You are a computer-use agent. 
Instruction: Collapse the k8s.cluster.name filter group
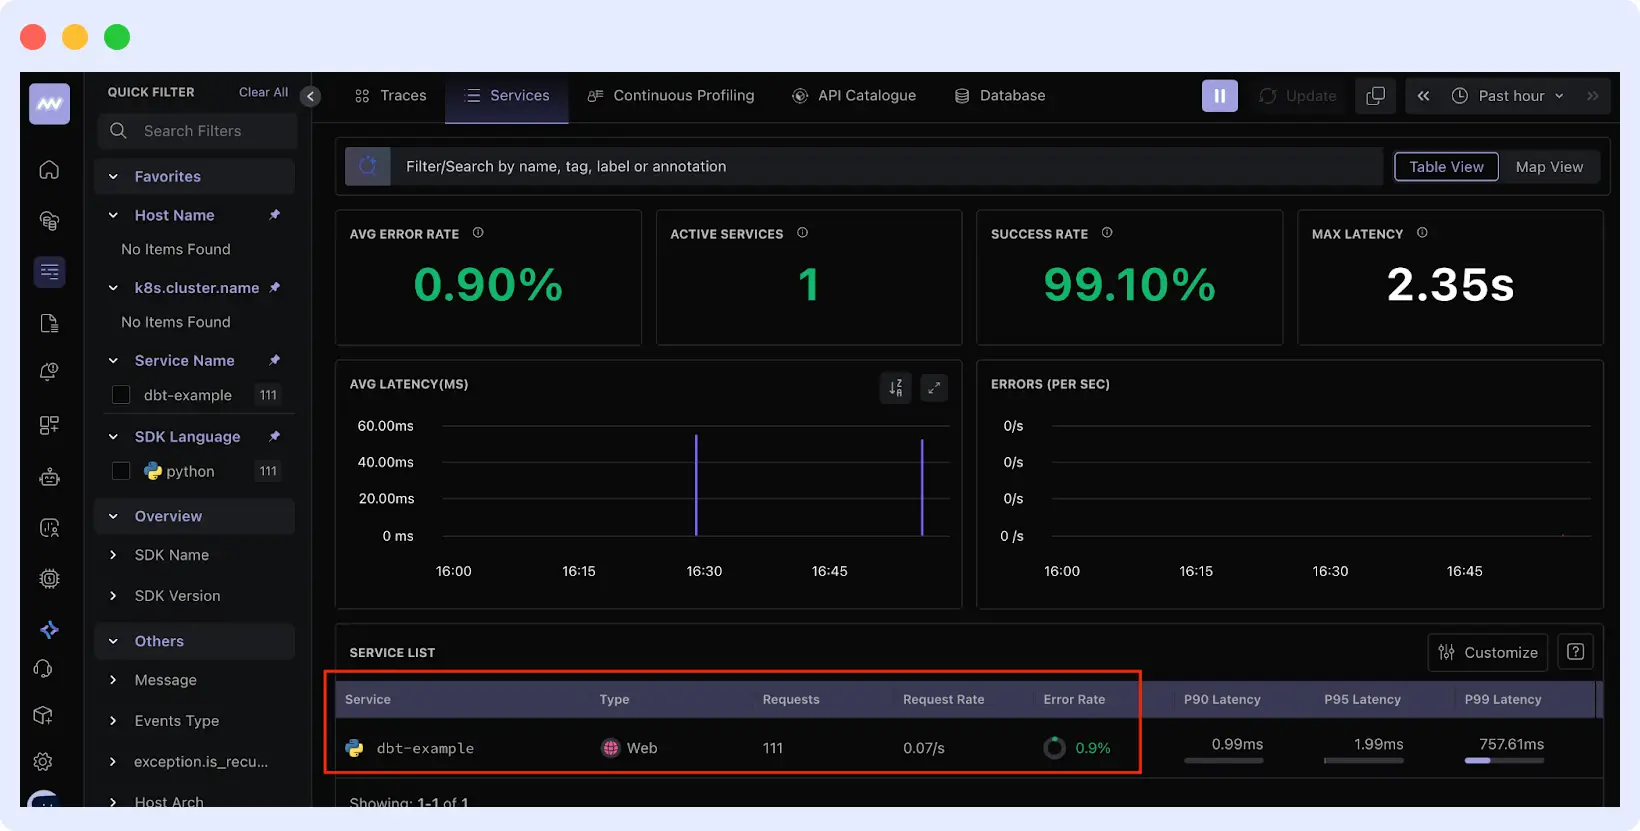point(113,288)
